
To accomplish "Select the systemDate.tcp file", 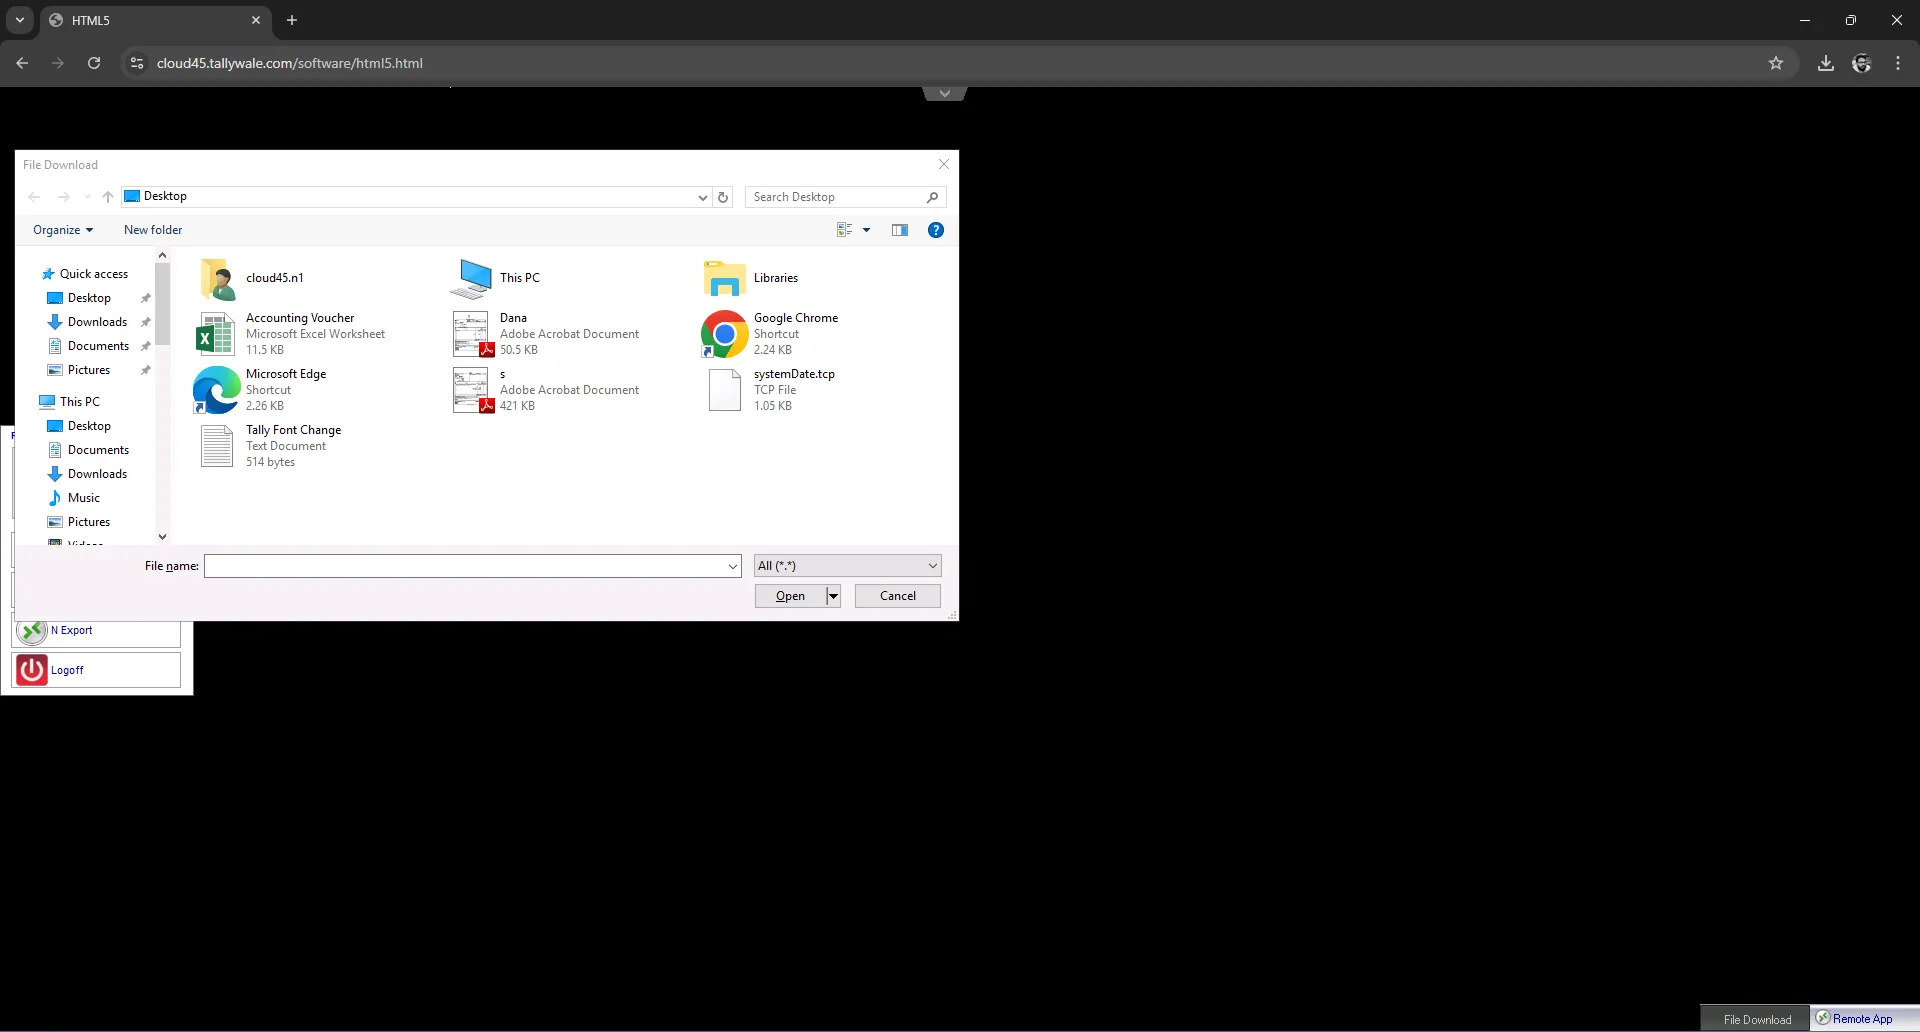I will pos(793,374).
